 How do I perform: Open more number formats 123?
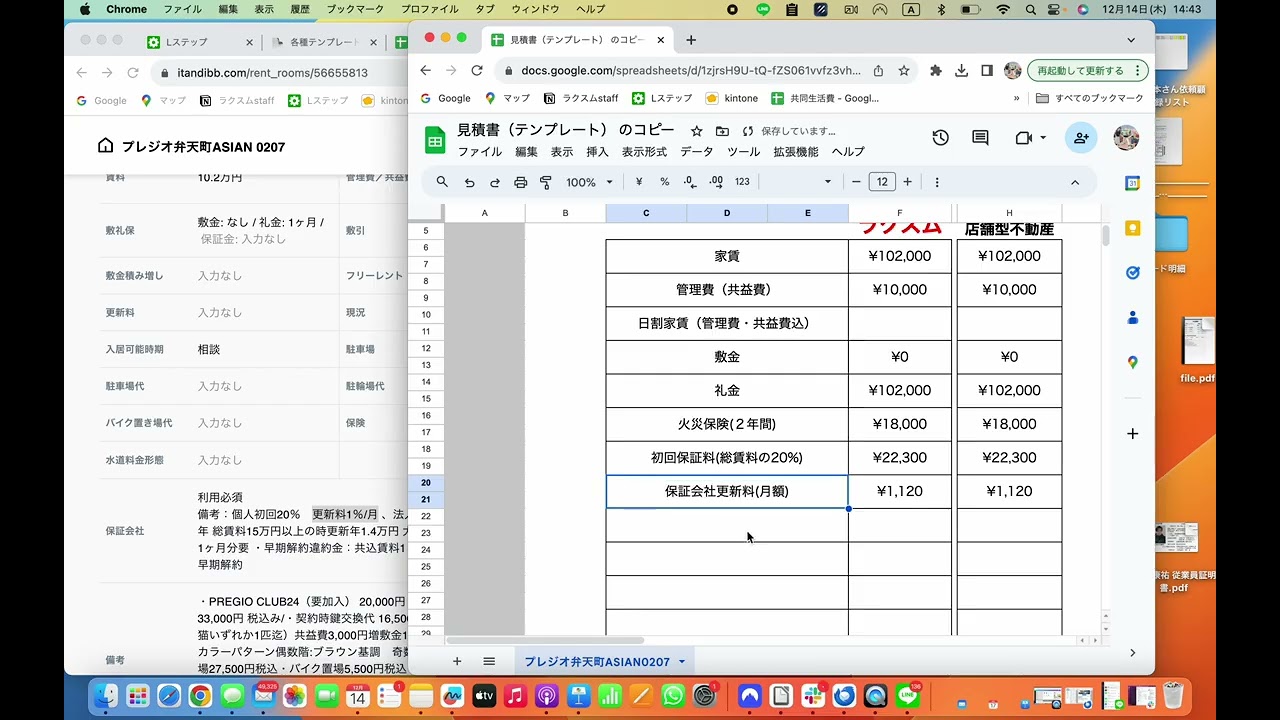[742, 182]
